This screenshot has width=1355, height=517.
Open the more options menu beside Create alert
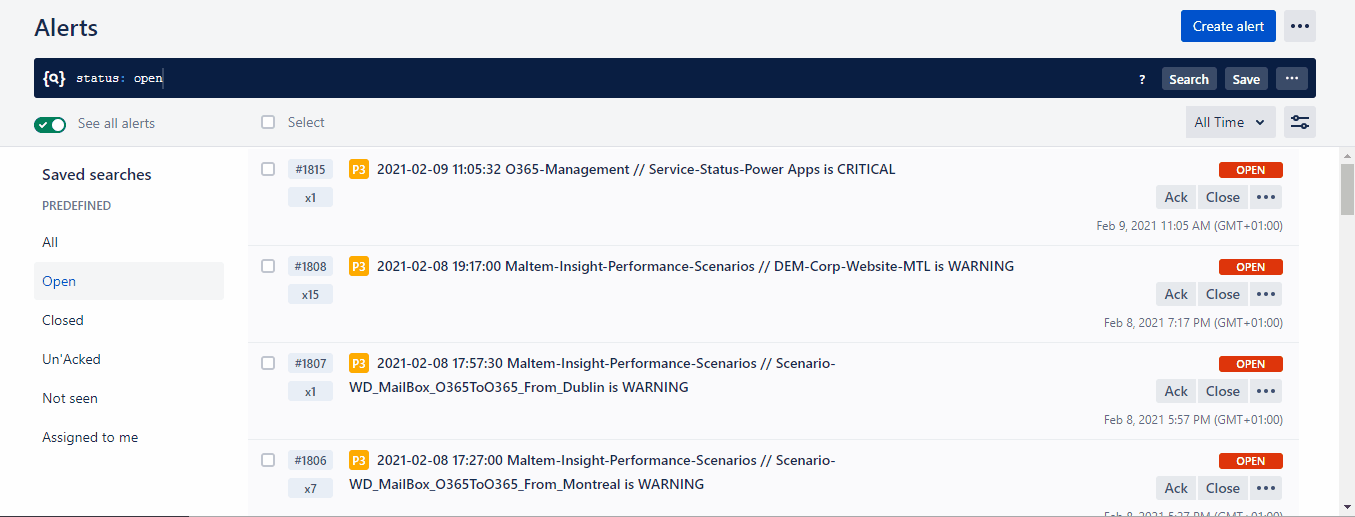click(1299, 26)
